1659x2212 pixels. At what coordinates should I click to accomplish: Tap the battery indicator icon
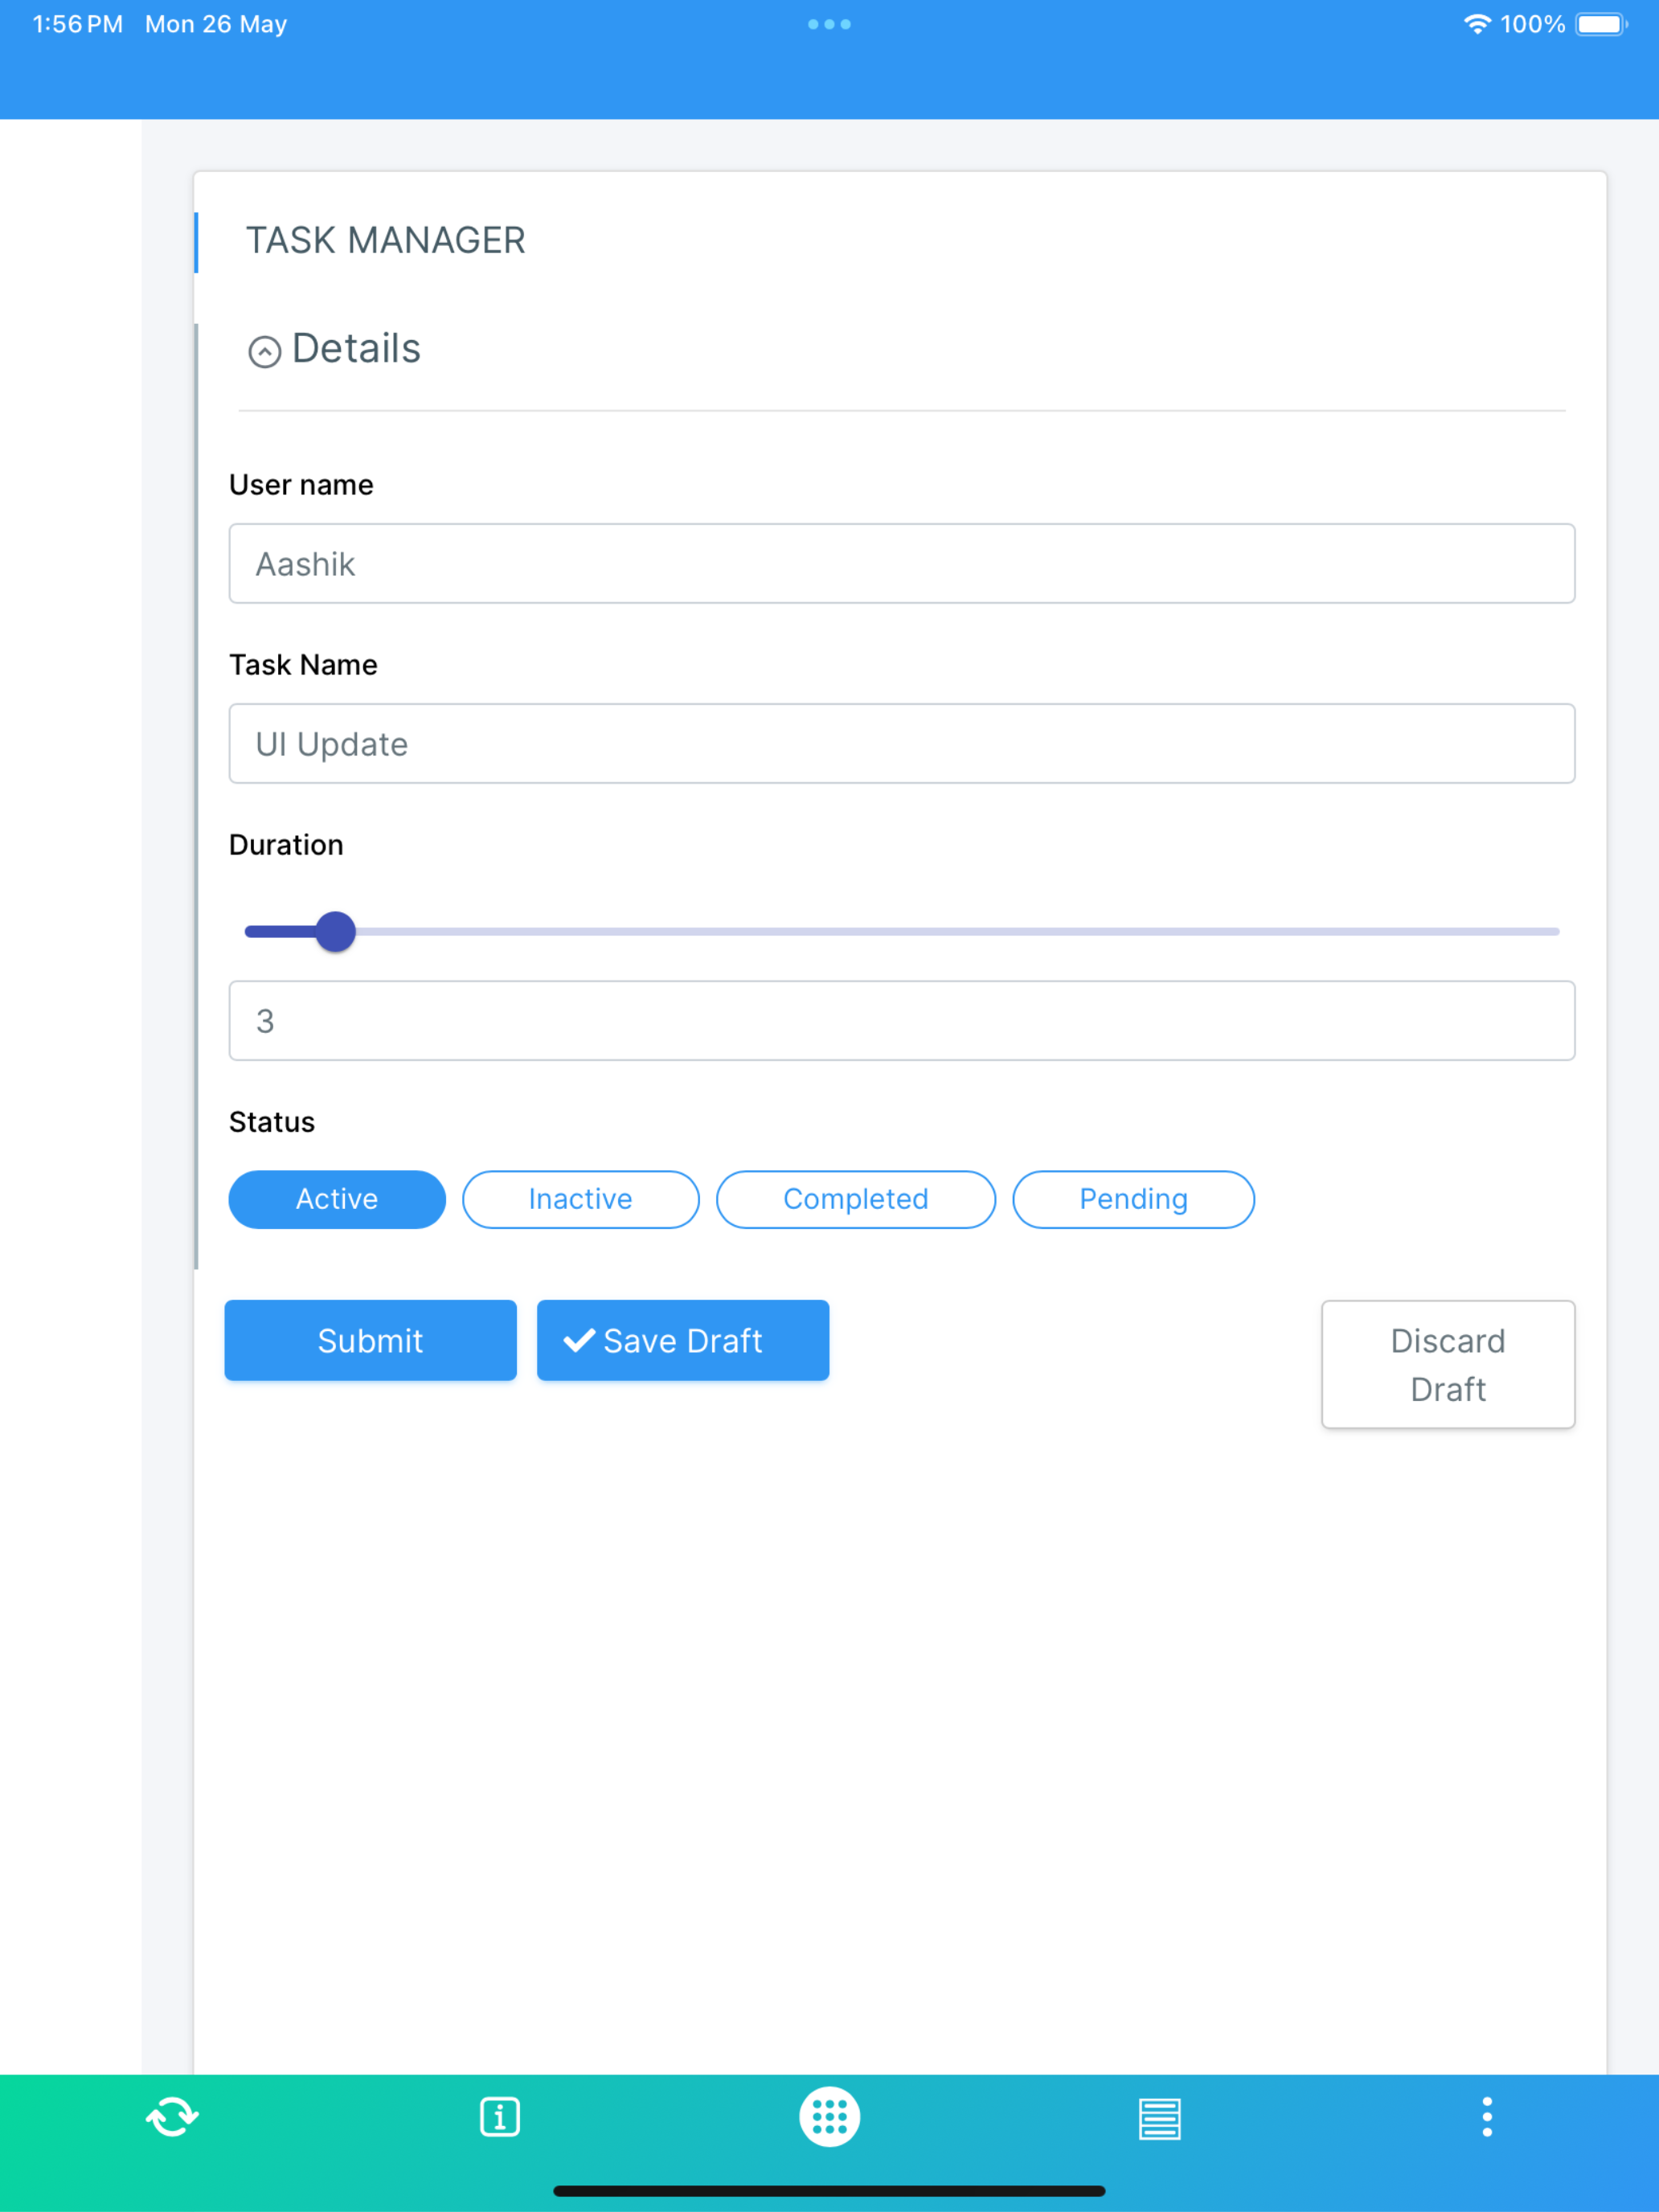[x=1602, y=24]
